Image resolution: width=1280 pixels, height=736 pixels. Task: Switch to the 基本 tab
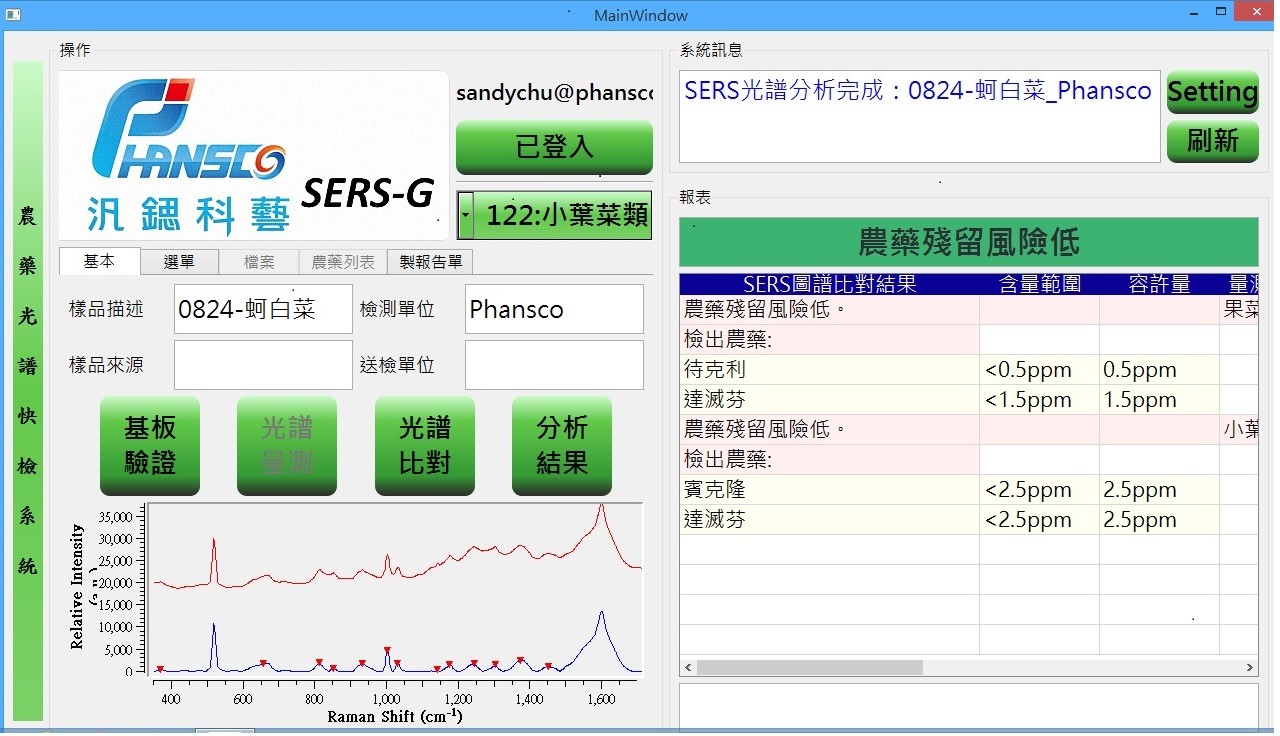click(x=99, y=261)
